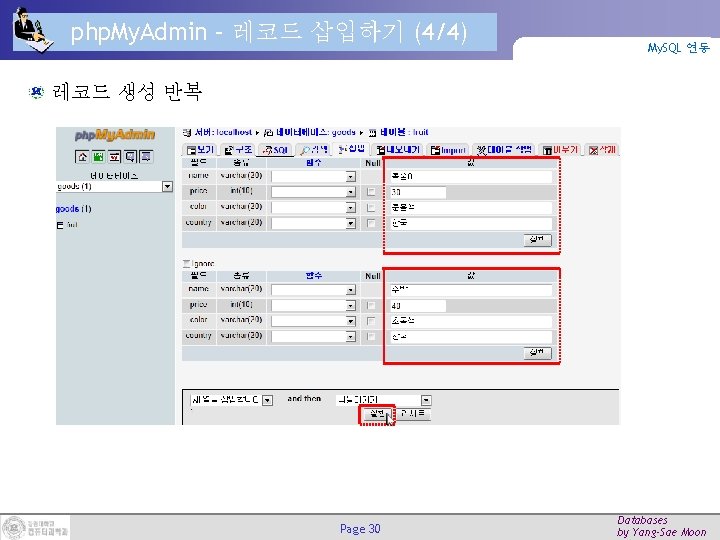Open function dropdown for name in first record
The height and width of the screenshot is (540, 720).
click(x=314, y=176)
